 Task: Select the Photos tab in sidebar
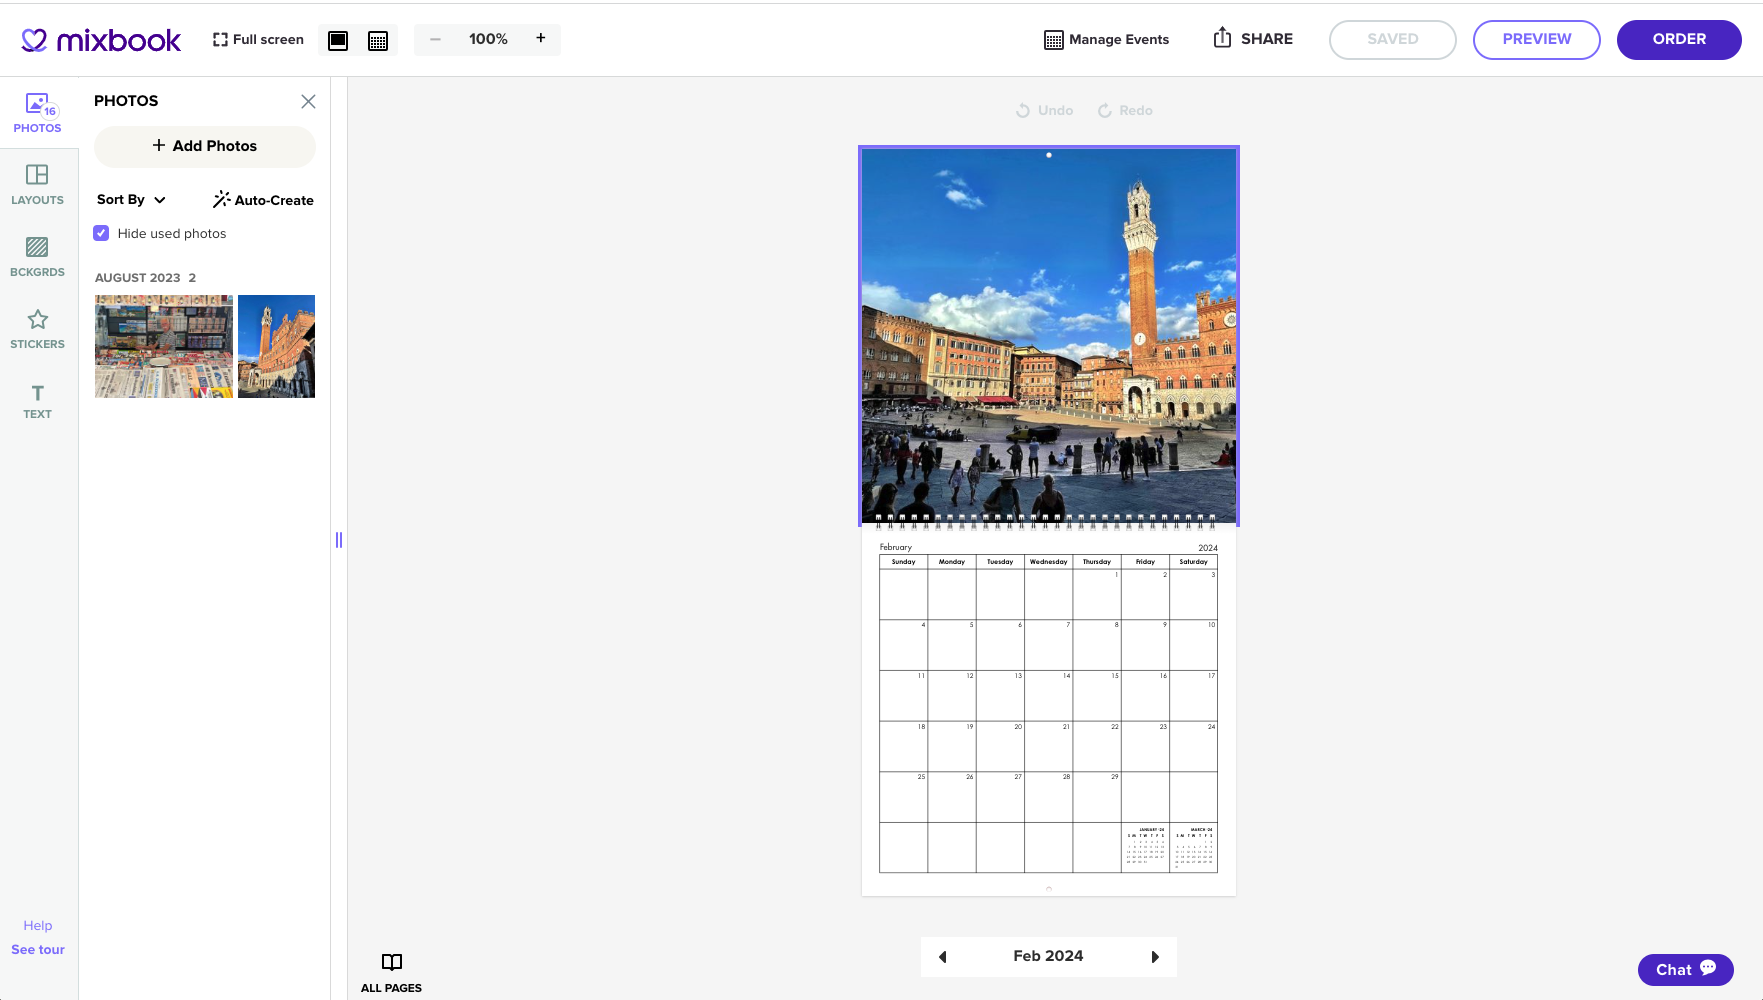(37, 113)
